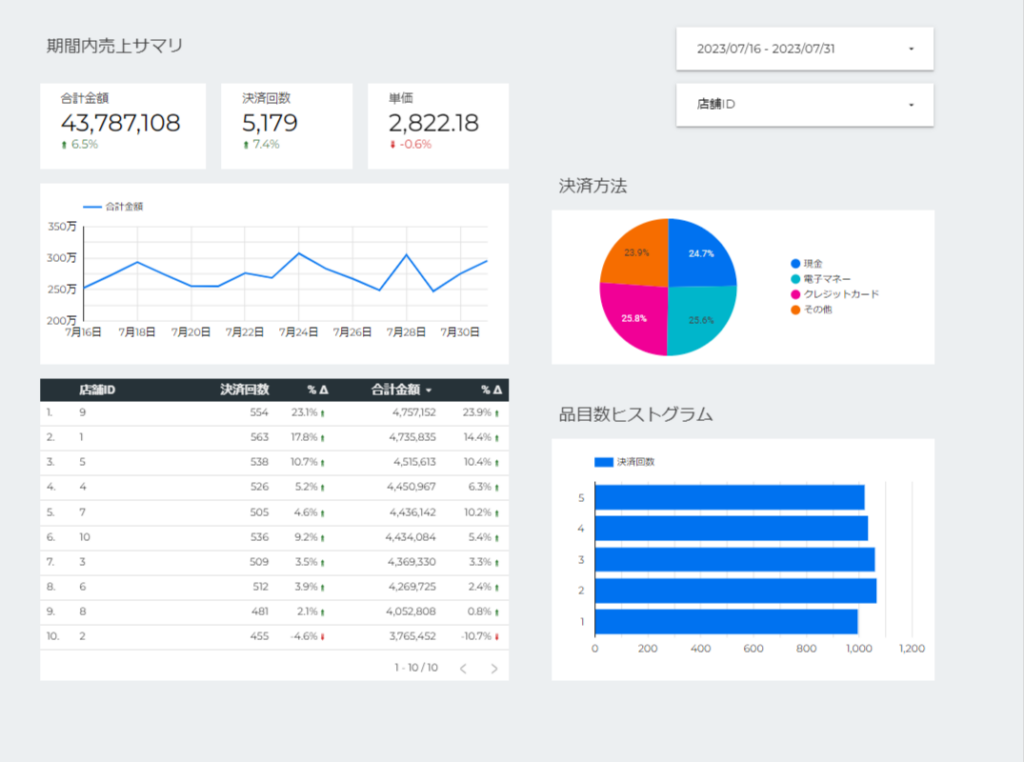Screen dimensions: 1024x762
Task: Click the histogram bar for category 2
Action: pyautogui.click(x=735, y=591)
